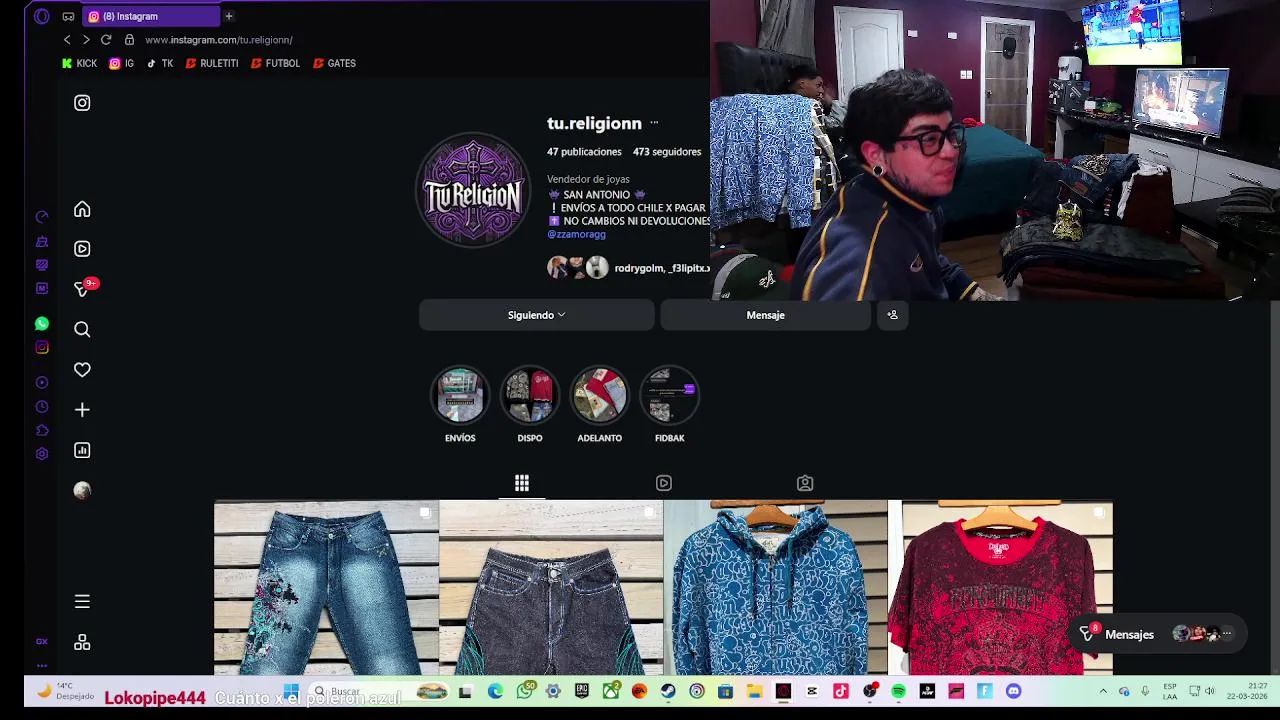Open WhatsApp in the Opera sidebar
The width and height of the screenshot is (1280, 720).
point(42,324)
